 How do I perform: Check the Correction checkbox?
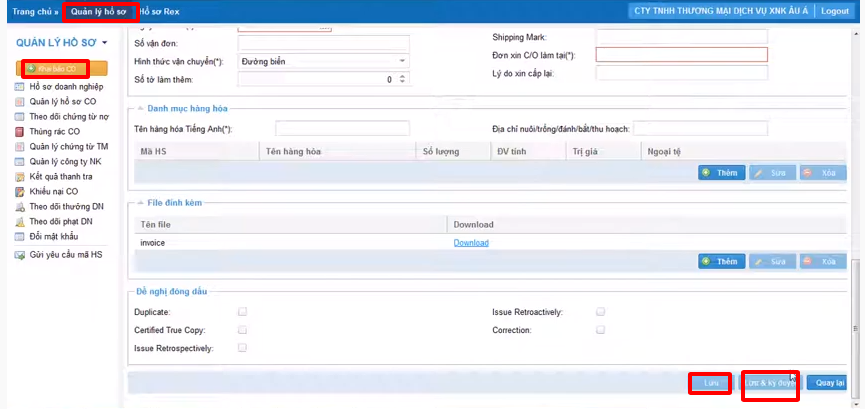click(600, 330)
